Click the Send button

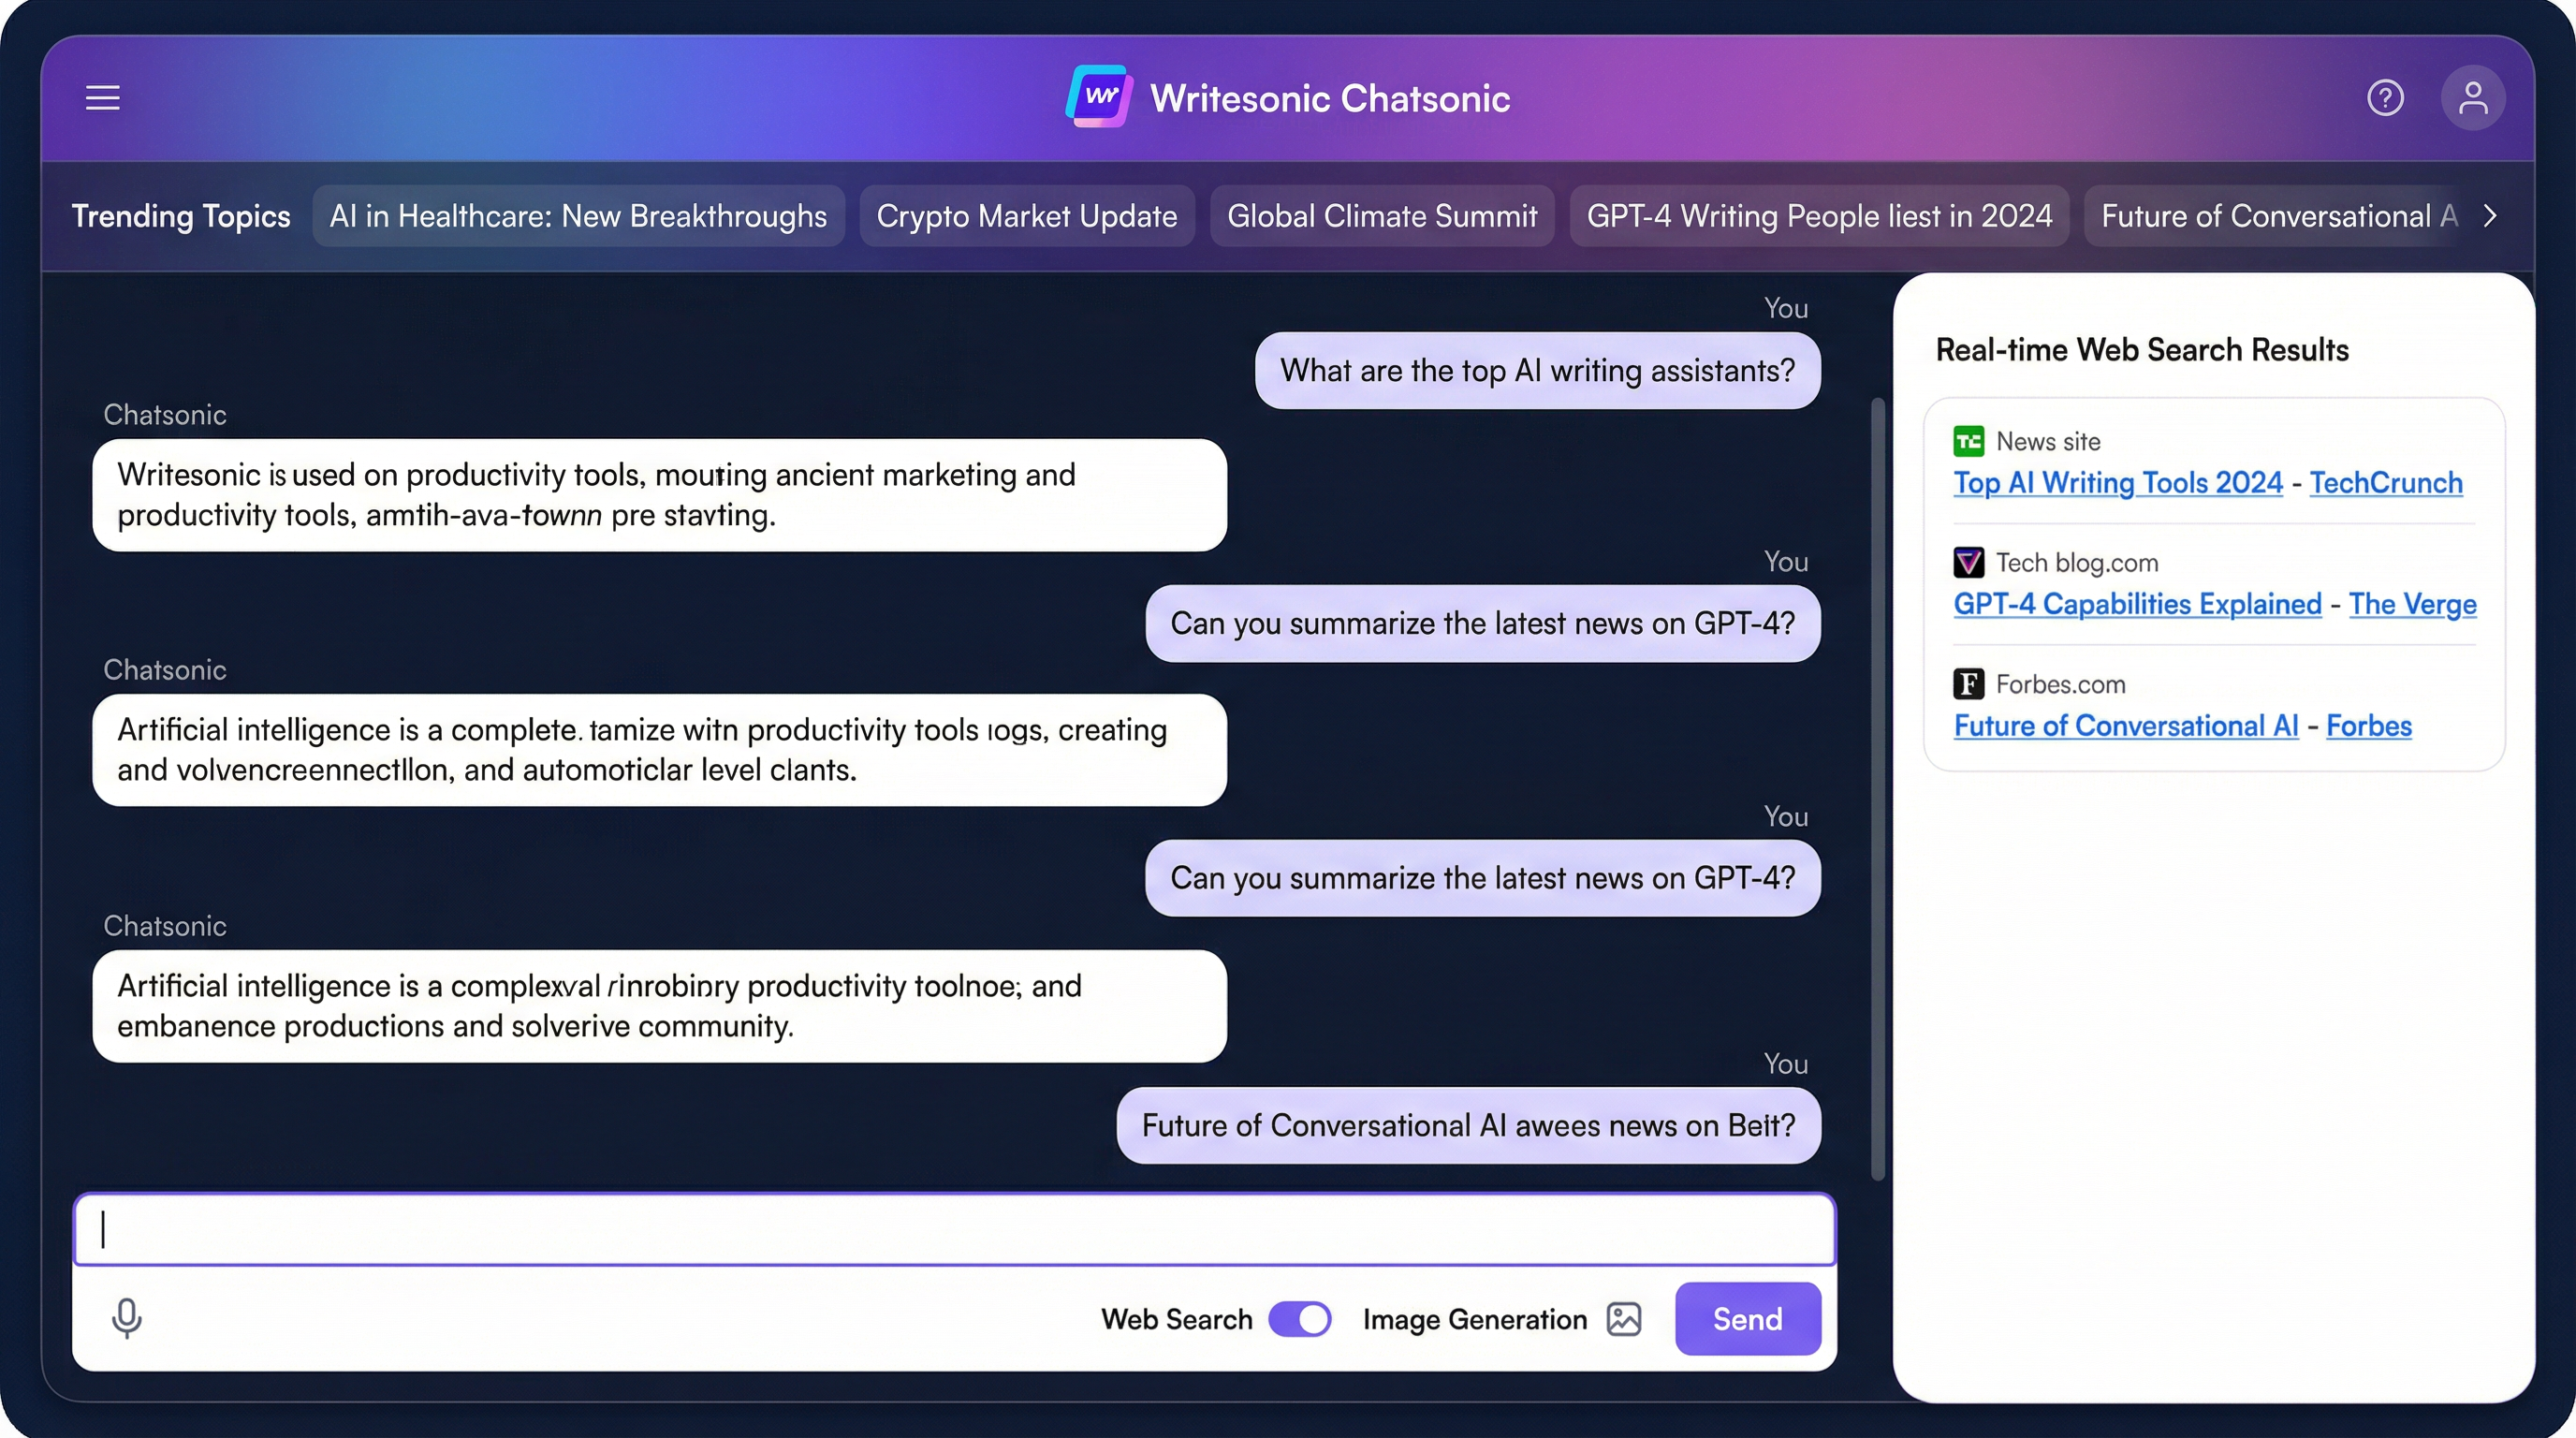click(1747, 1318)
